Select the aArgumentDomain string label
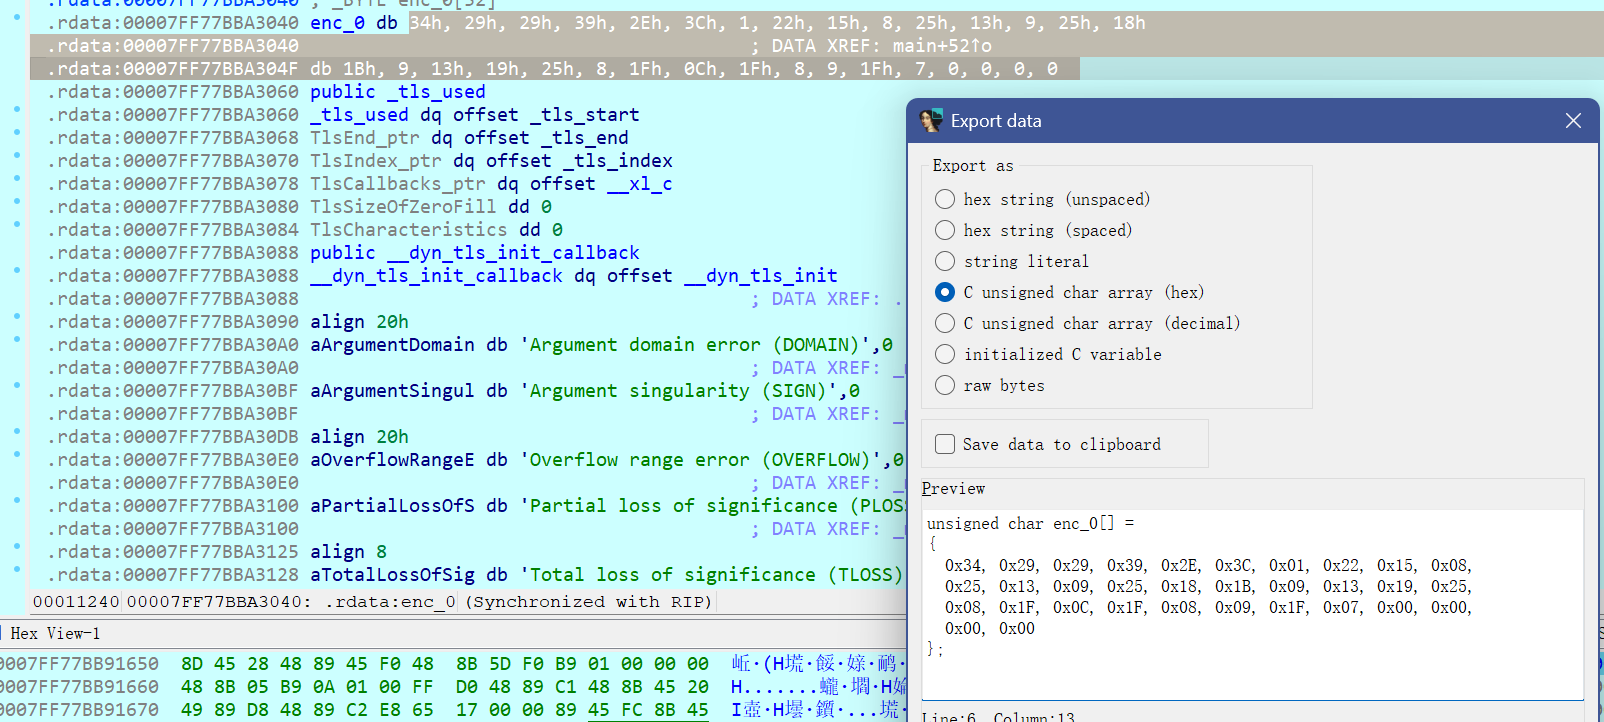Screen dimensions: 1604x722 pos(392,345)
